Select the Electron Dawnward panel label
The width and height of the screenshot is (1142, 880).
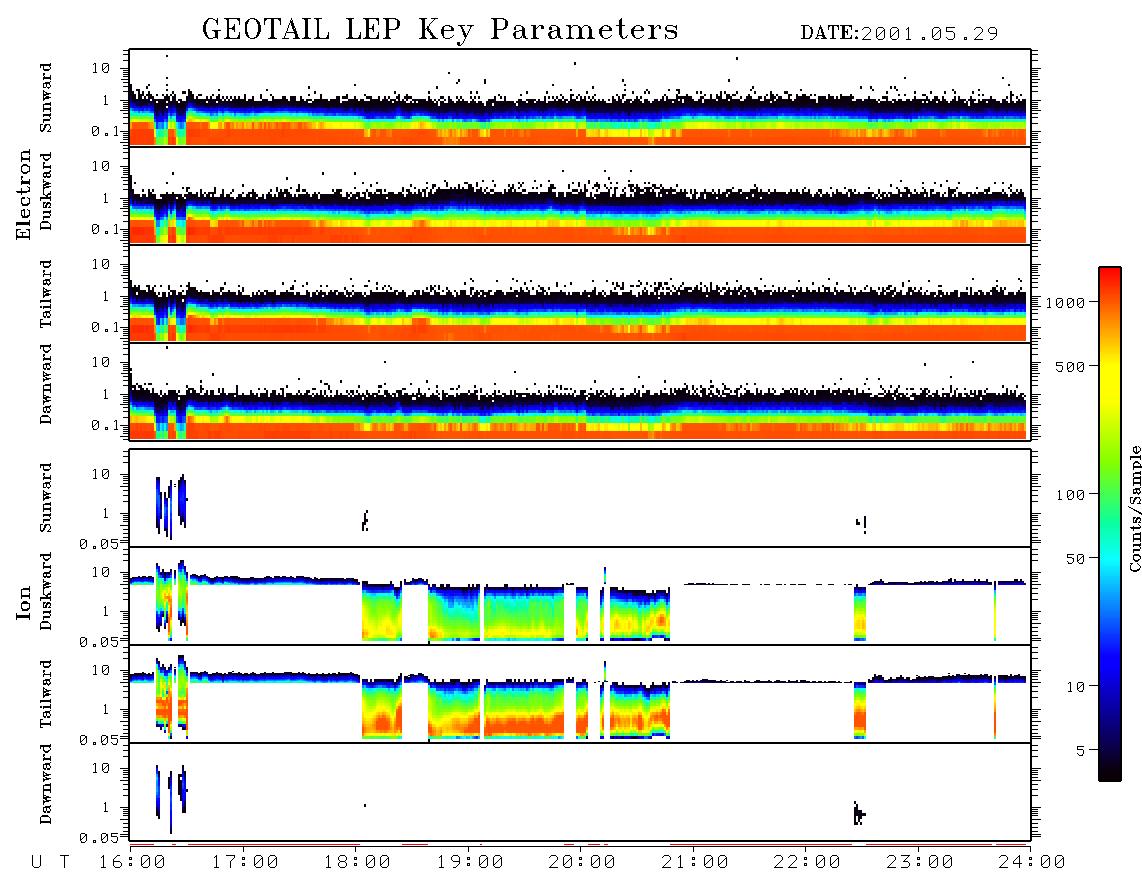(46, 384)
